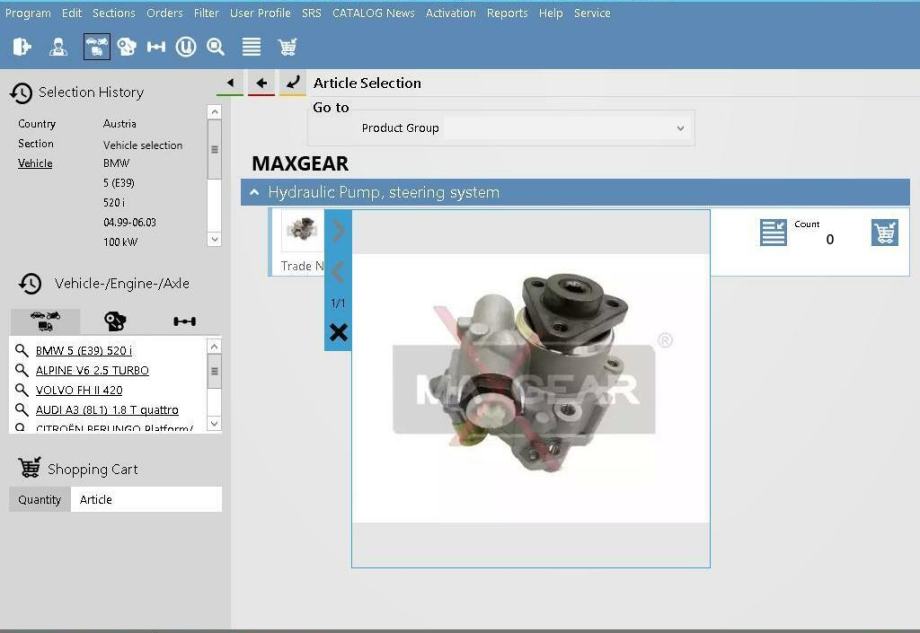Viewport: 920px width, 633px height.
Task: Switch to the engine tab in history panel
Action: [x=115, y=321]
